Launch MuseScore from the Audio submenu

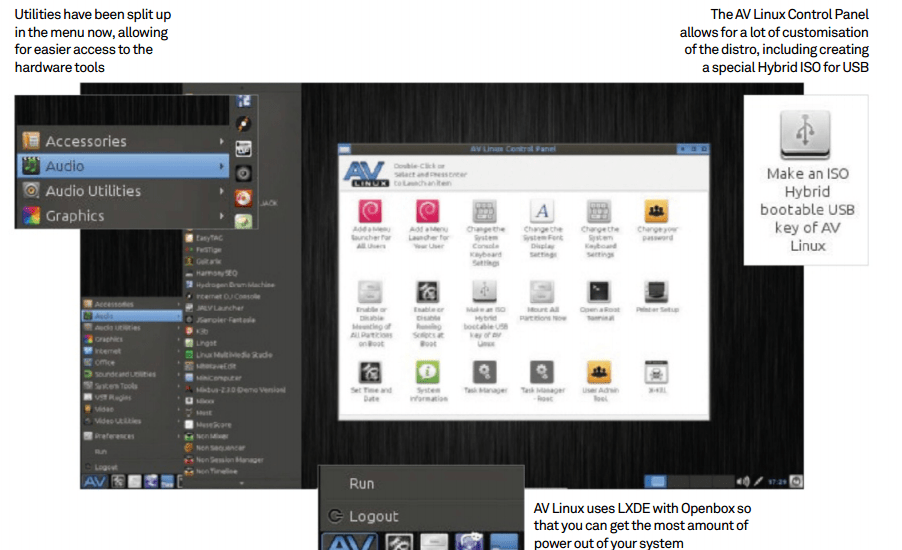click(x=242, y=425)
